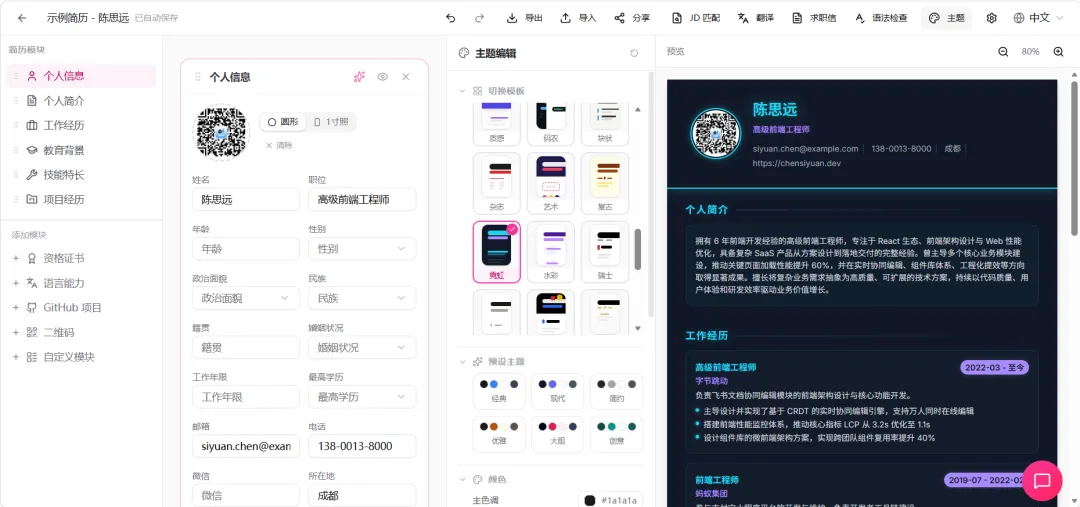This screenshot has width=1080, height=507.
Task: Export resume via 导出 button
Action: tap(524, 18)
